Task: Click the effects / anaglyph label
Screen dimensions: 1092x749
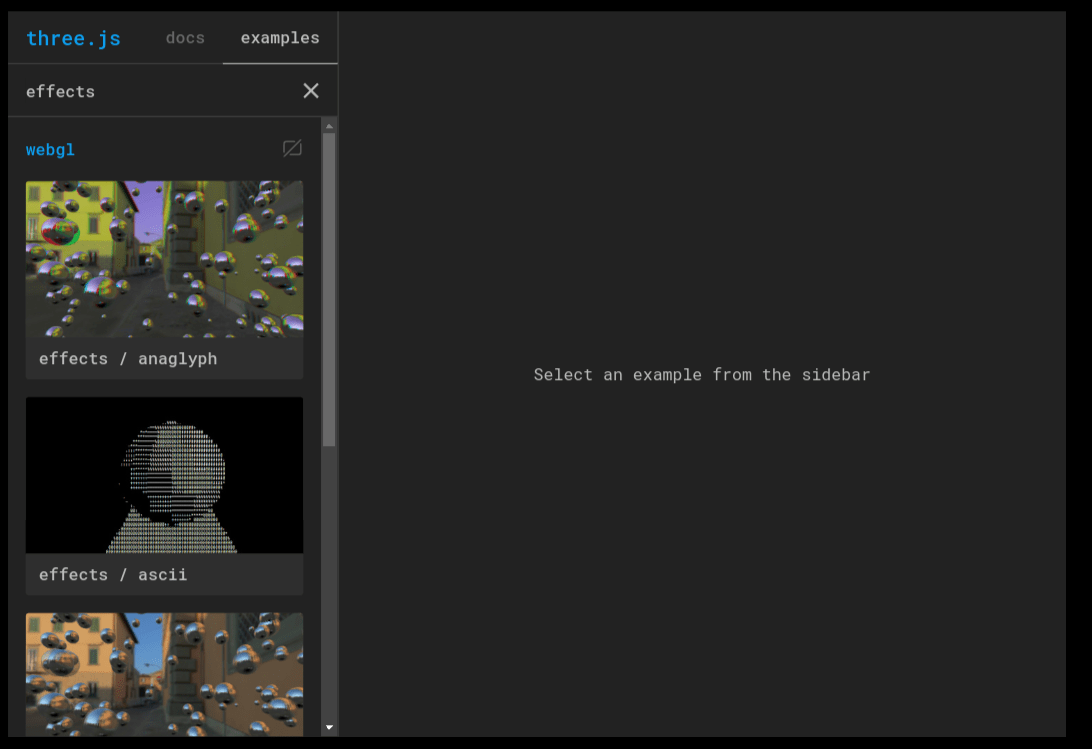Action: pyautogui.click(x=128, y=359)
